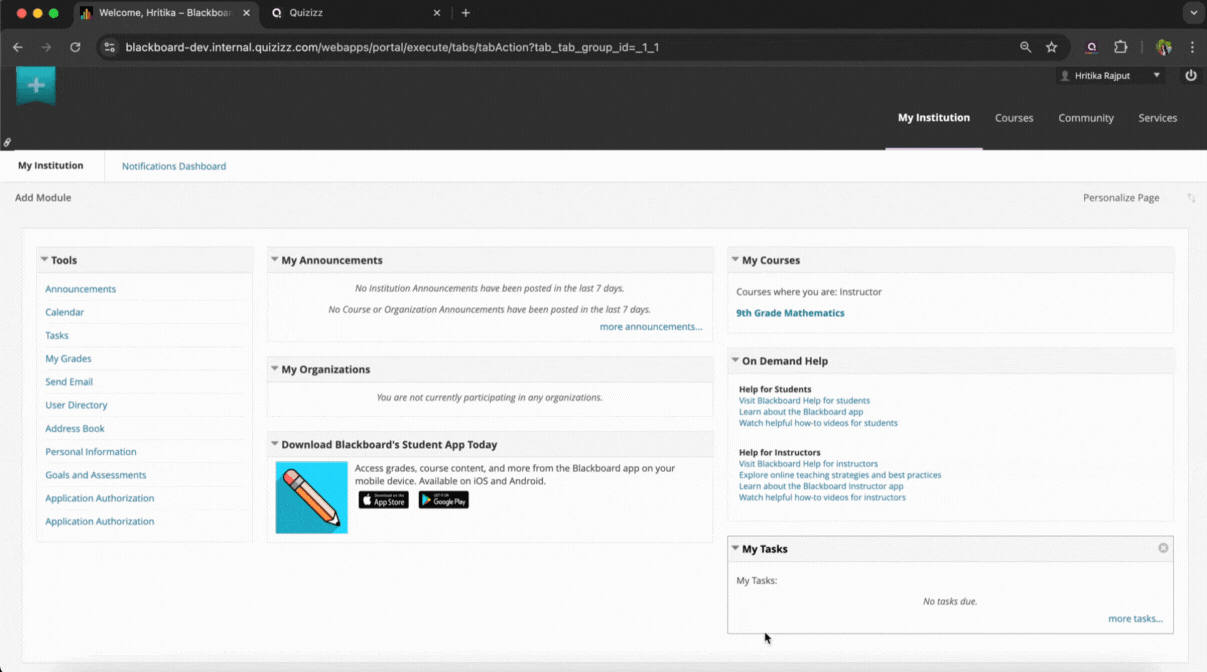The width and height of the screenshot is (1207, 672).
Task: Collapse the On Demand Help module
Action: 735,361
